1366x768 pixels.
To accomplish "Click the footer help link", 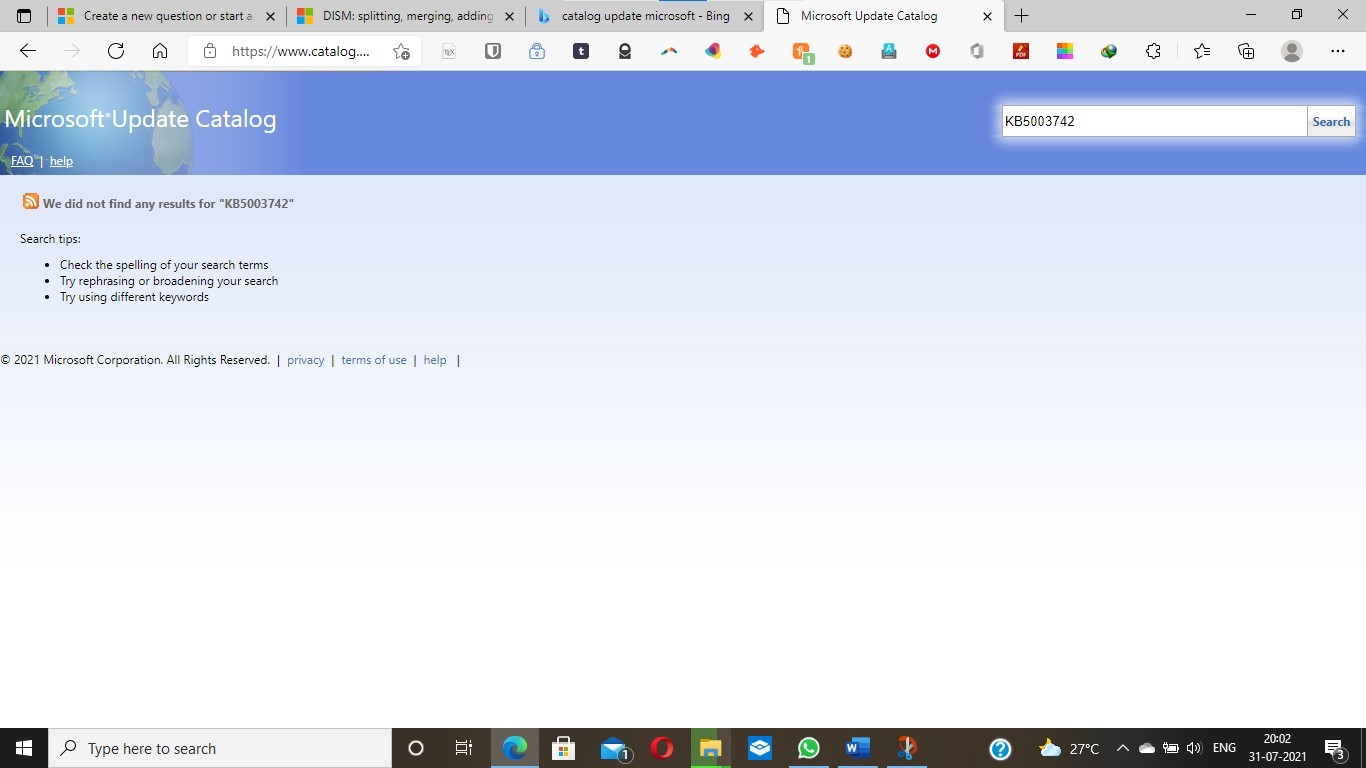I will click(435, 360).
